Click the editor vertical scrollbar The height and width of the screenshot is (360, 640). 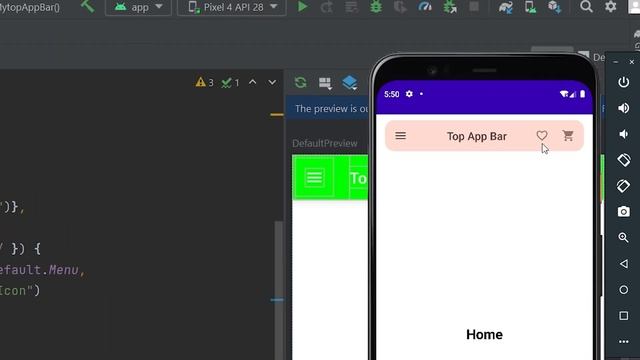(279, 290)
